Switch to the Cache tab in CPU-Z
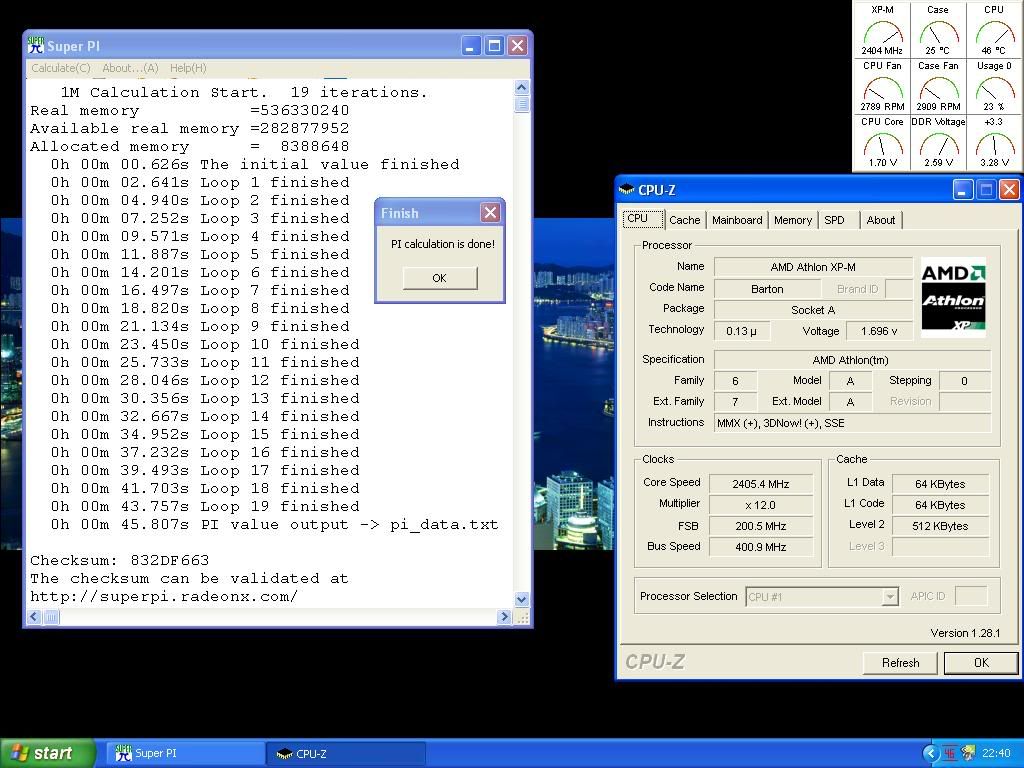The image size is (1024, 768). (684, 220)
